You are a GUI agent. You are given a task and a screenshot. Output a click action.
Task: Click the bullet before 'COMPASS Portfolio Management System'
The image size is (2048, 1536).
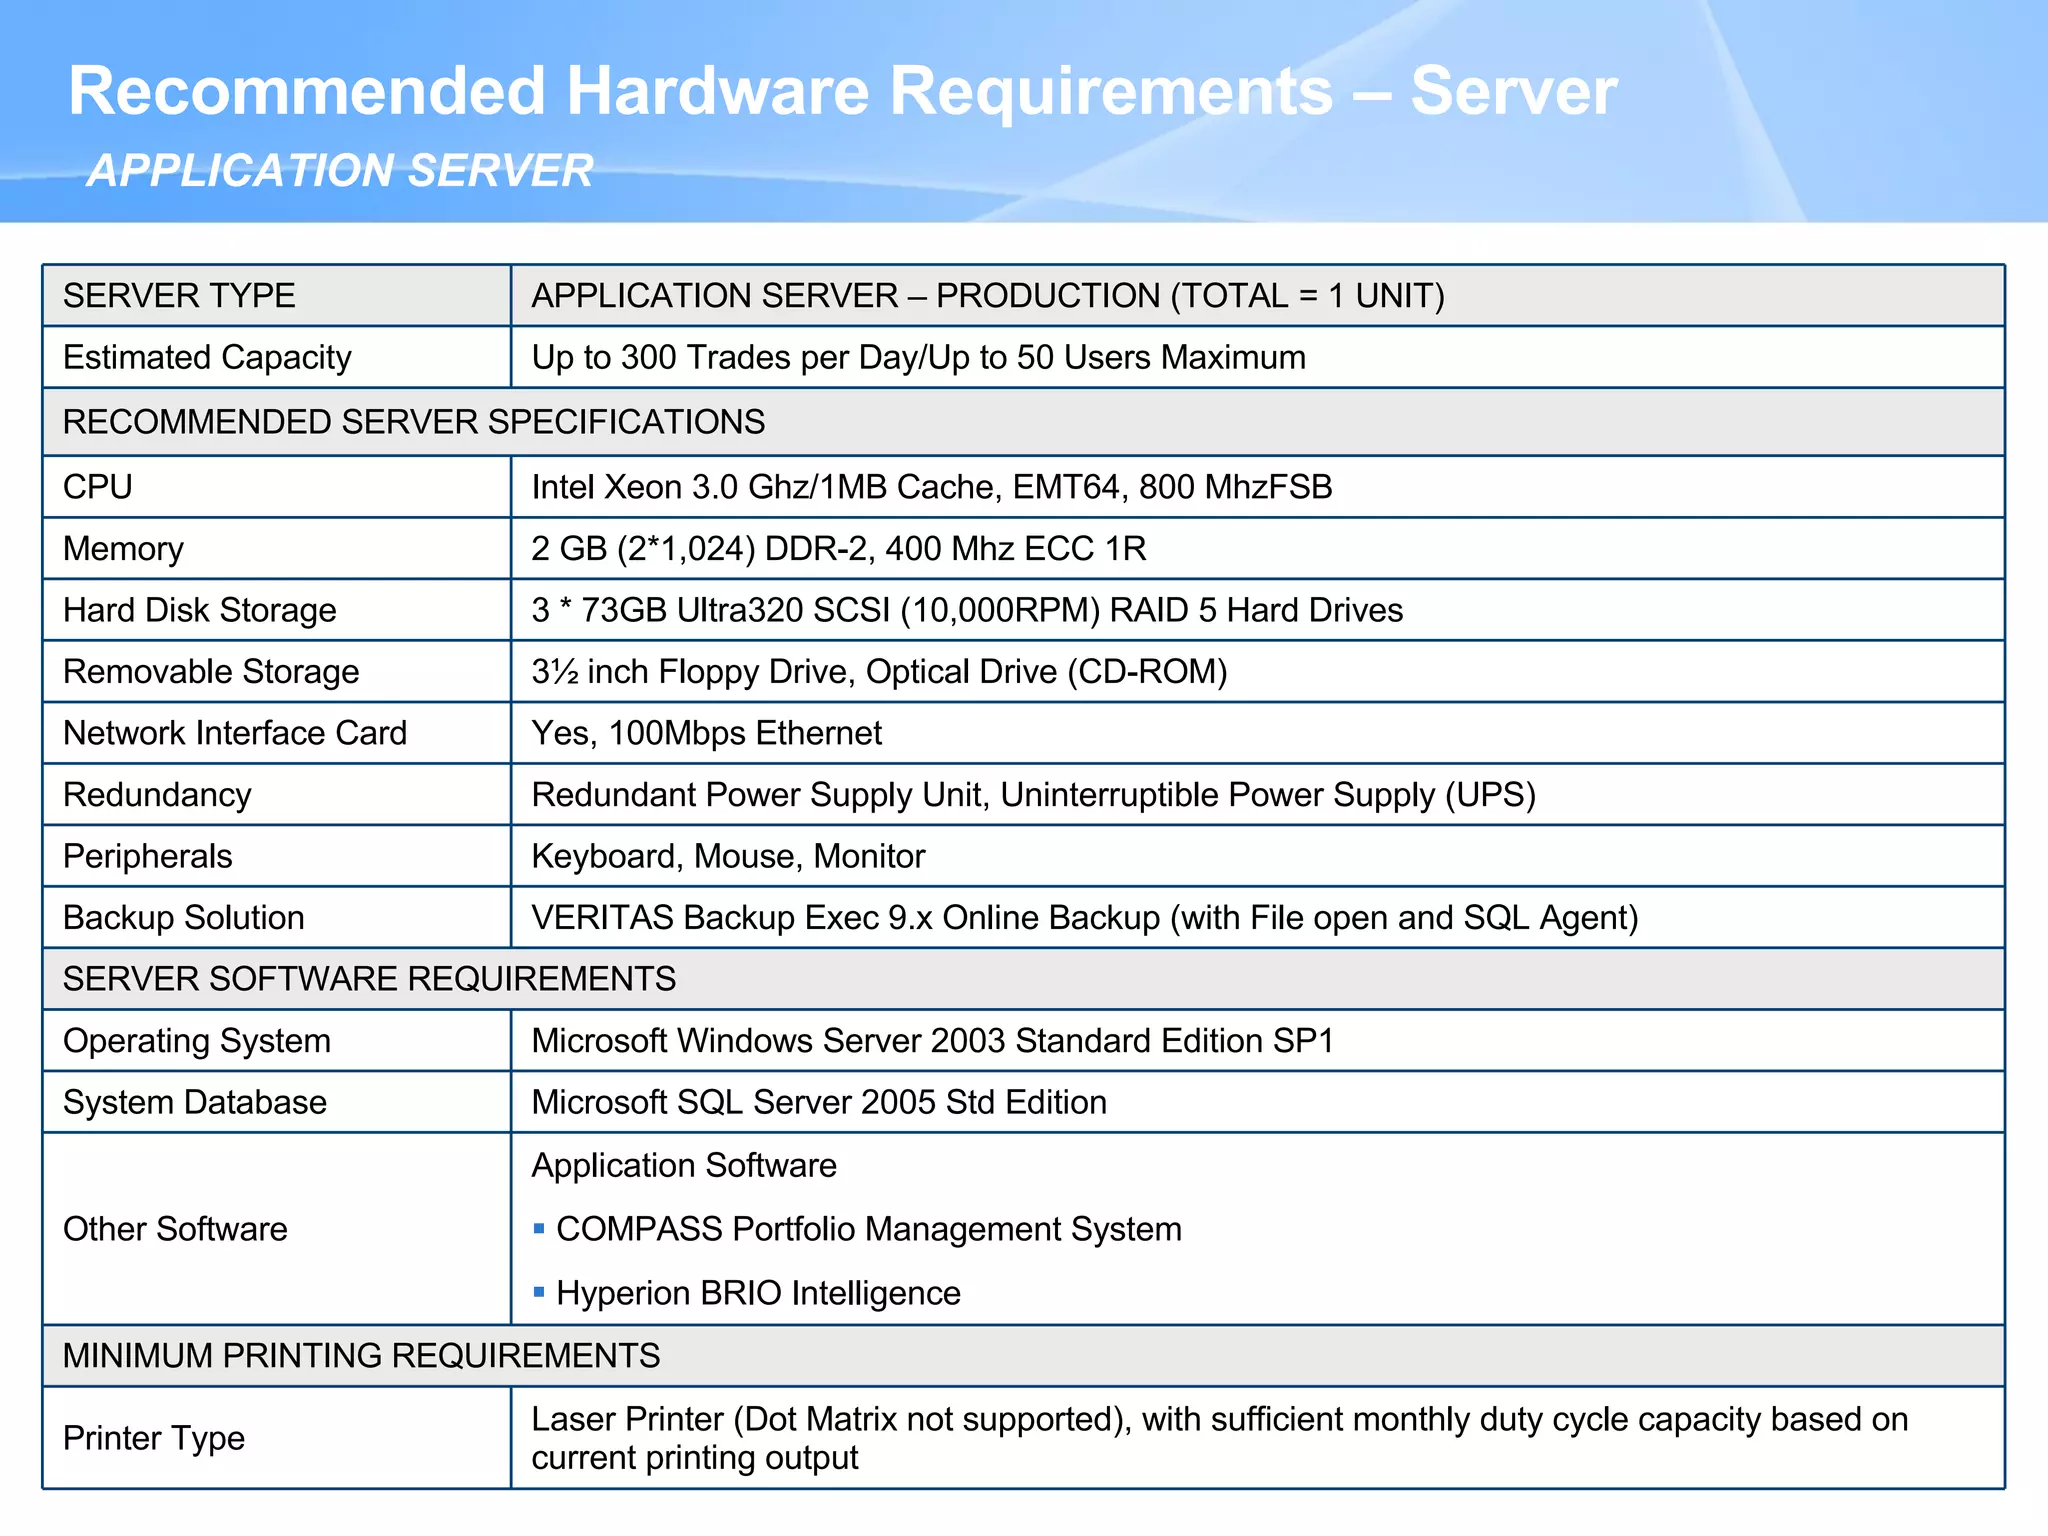tap(539, 1228)
